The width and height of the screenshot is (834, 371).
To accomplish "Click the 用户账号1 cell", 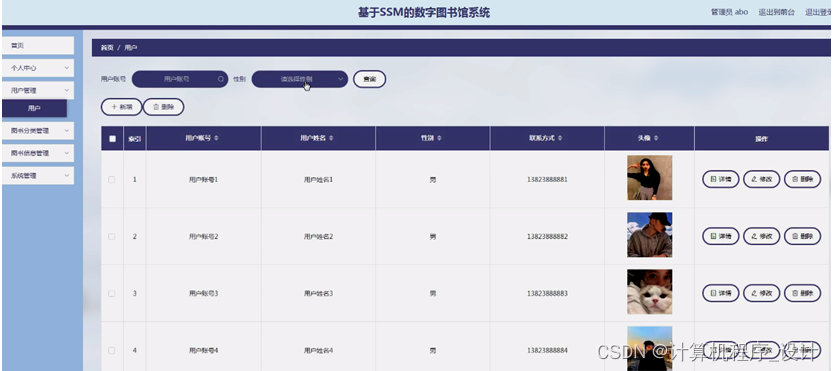I will coord(204,180).
